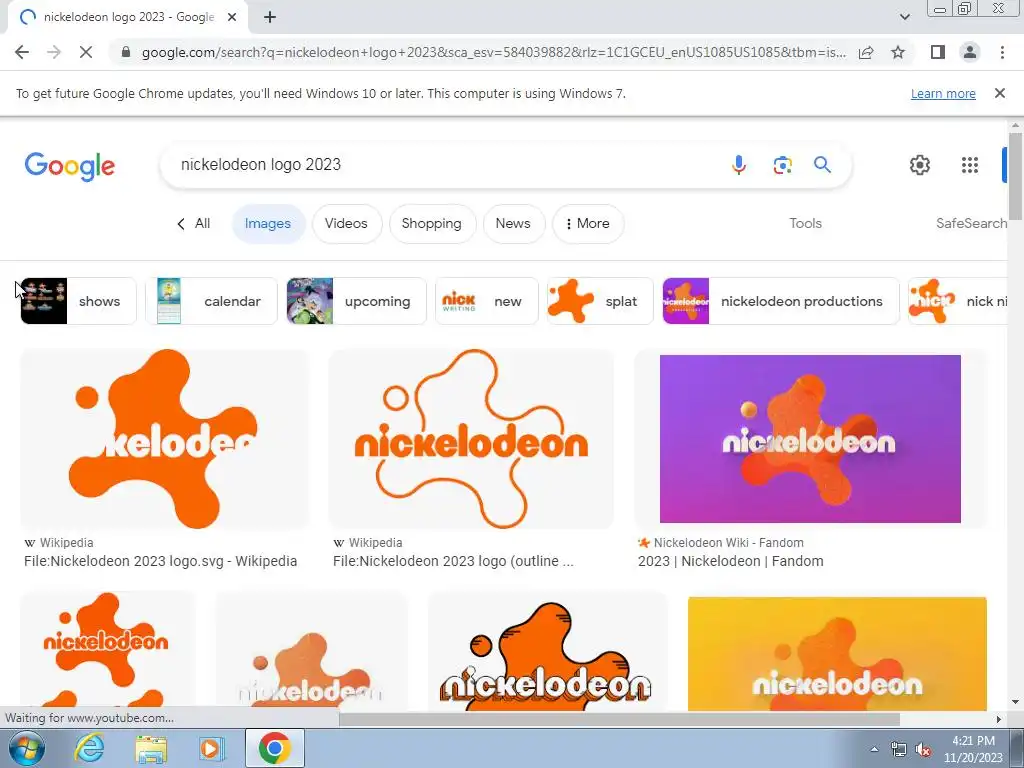Viewport: 1024px width, 768px height.
Task: Open the purple background Nickelodeon image
Action: point(810,439)
